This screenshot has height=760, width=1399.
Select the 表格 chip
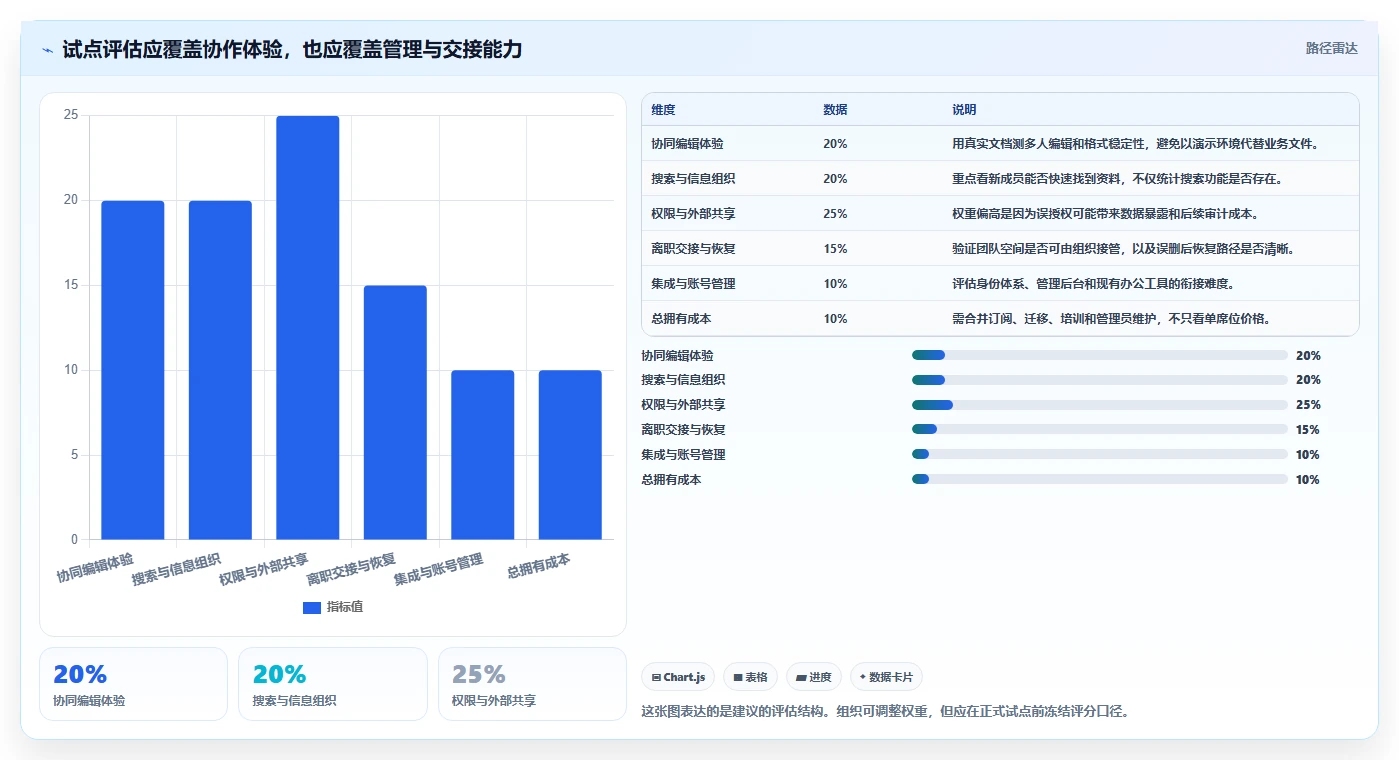point(750,677)
